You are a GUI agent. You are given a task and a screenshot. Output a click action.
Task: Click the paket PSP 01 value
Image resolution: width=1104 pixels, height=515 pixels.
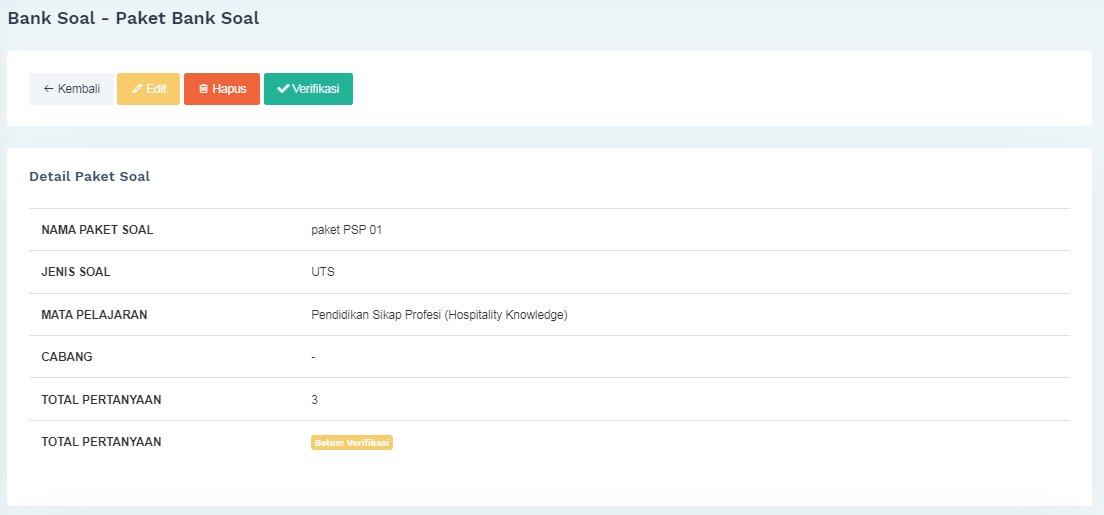[x=346, y=230]
